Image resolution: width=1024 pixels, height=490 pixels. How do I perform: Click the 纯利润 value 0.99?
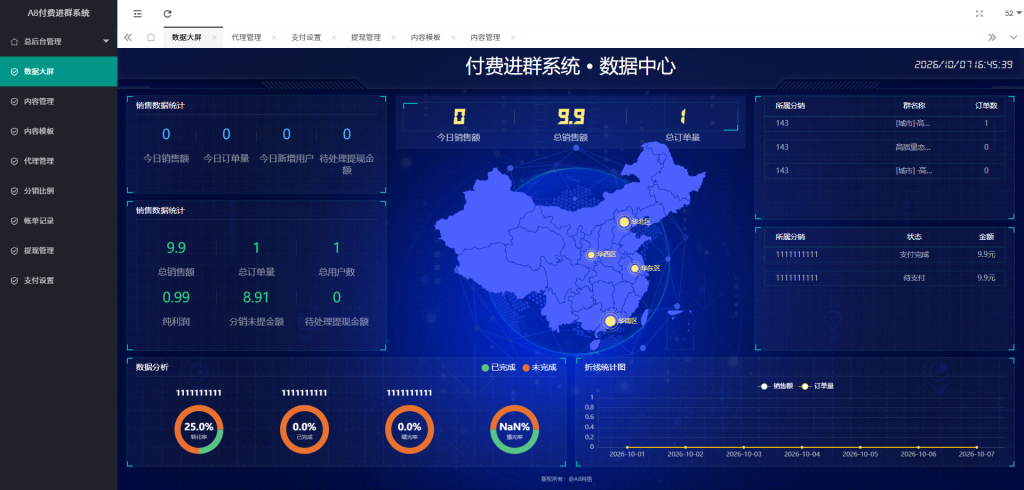pyautogui.click(x=176, y=298)
